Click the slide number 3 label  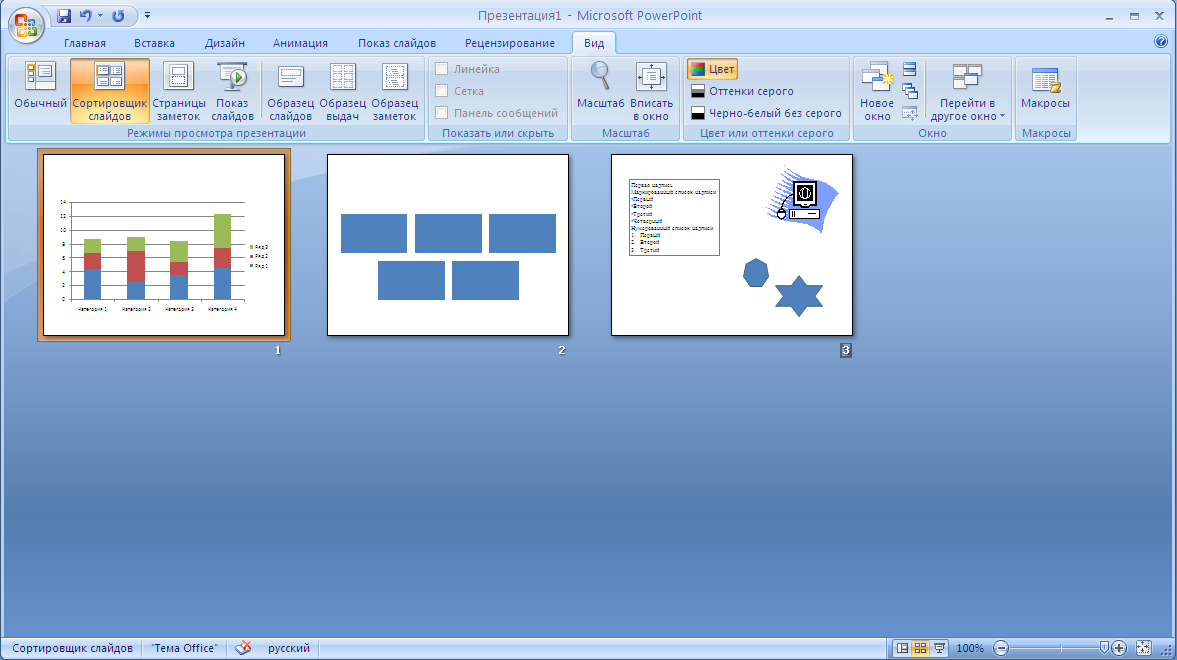coord(845,350)
